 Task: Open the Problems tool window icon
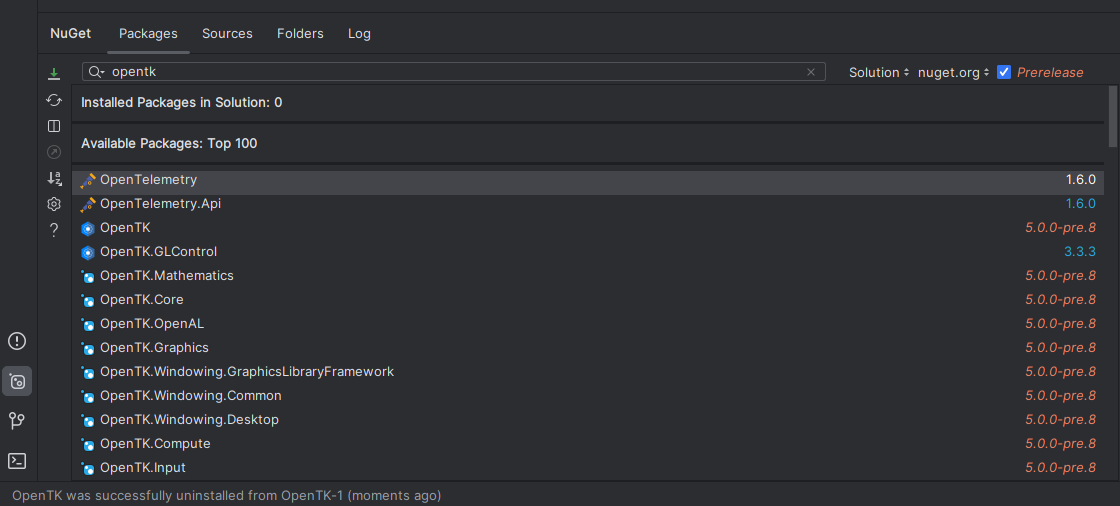(17, 341)
